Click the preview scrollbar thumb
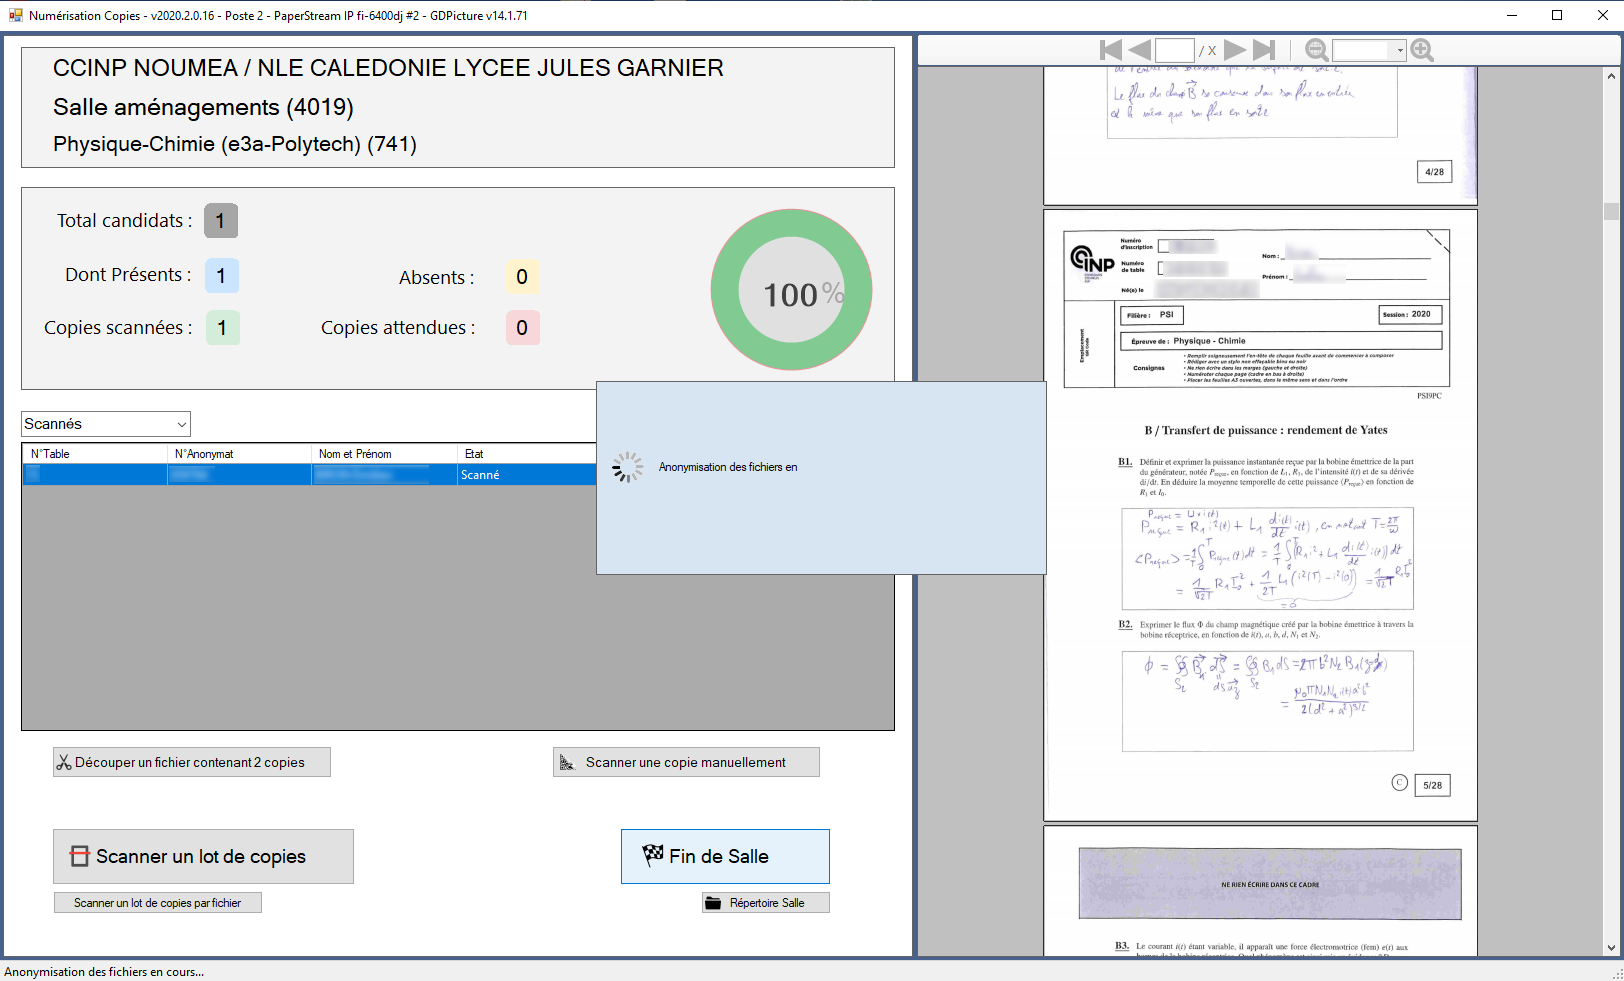Image resolution: width=1624 pixels, height=981 pixels. (1611, 211)
